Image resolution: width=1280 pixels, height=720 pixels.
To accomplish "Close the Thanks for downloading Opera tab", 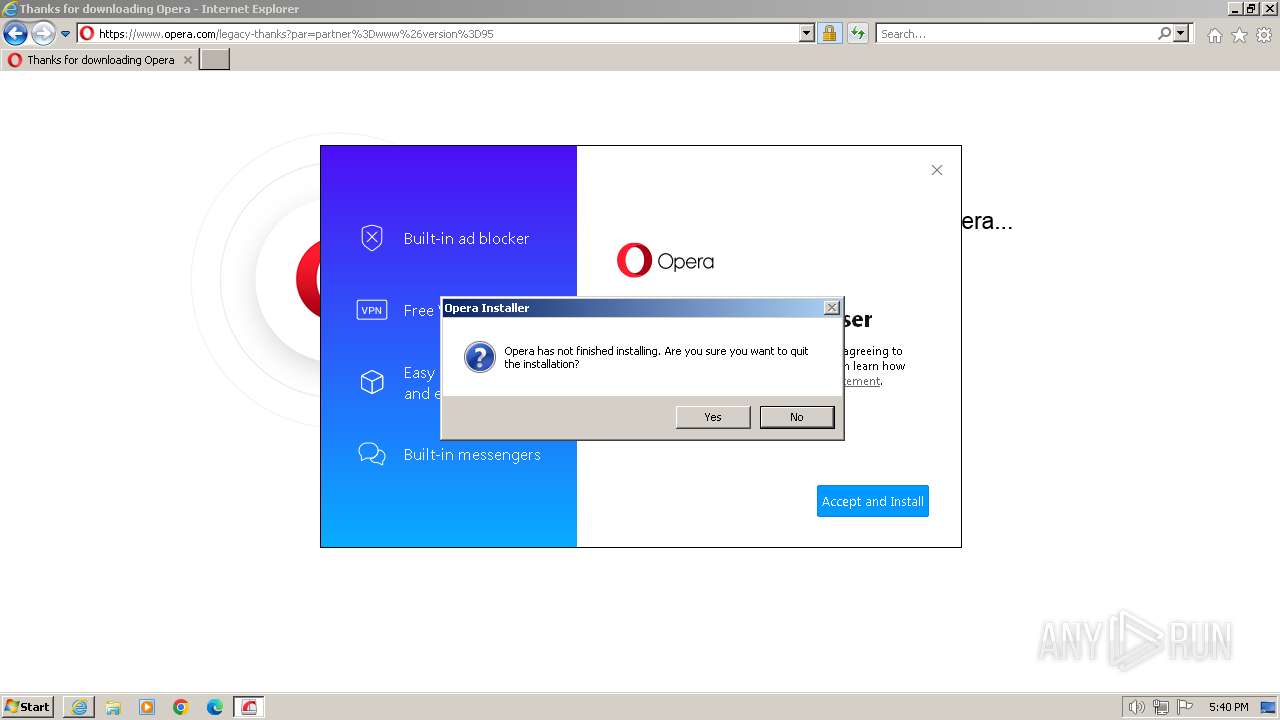I will (187, 60).
